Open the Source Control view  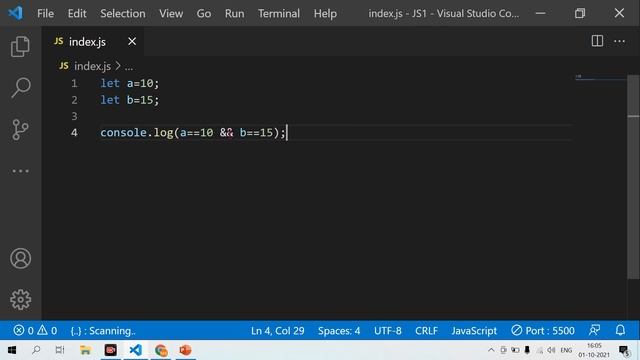click(20, 129)
